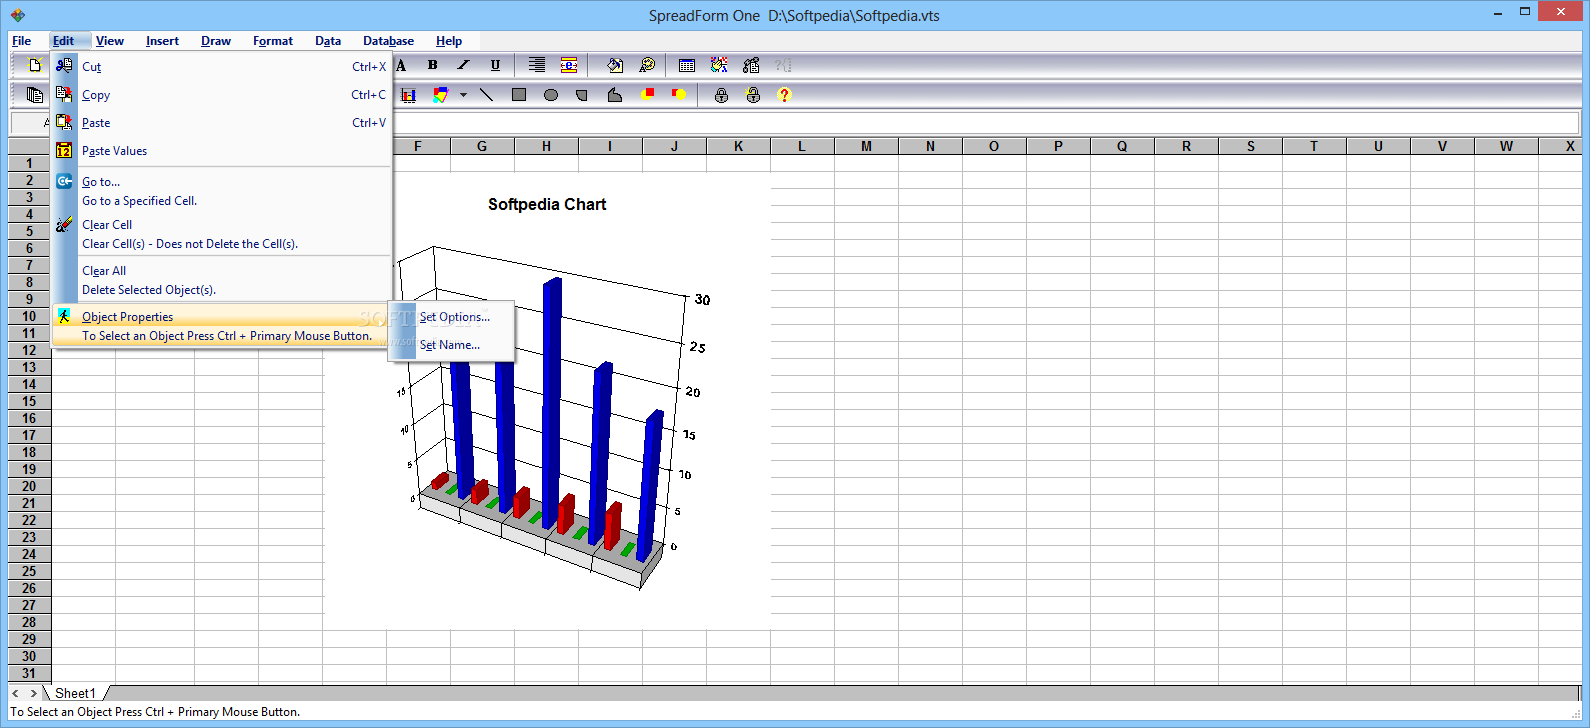This screenshot has width=1590, height=728.
Task: Click the table grid toolbar icon
Action: pyautogui.click(x=687, y=65)
